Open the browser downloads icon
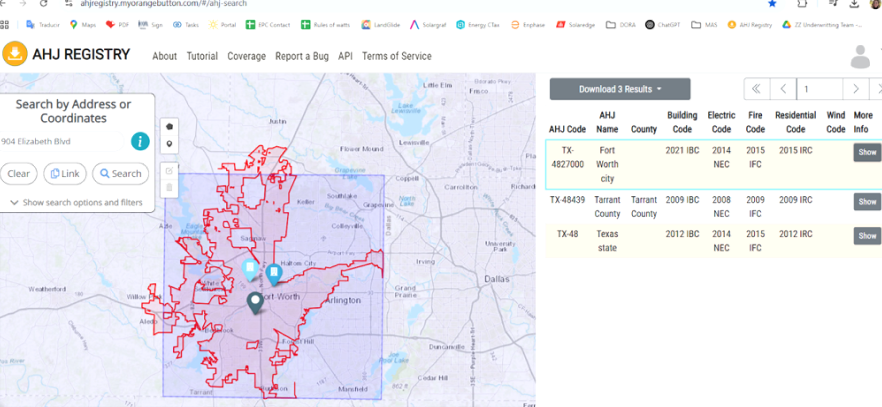This screenshot has width=882, height=407. coord(854,3)
